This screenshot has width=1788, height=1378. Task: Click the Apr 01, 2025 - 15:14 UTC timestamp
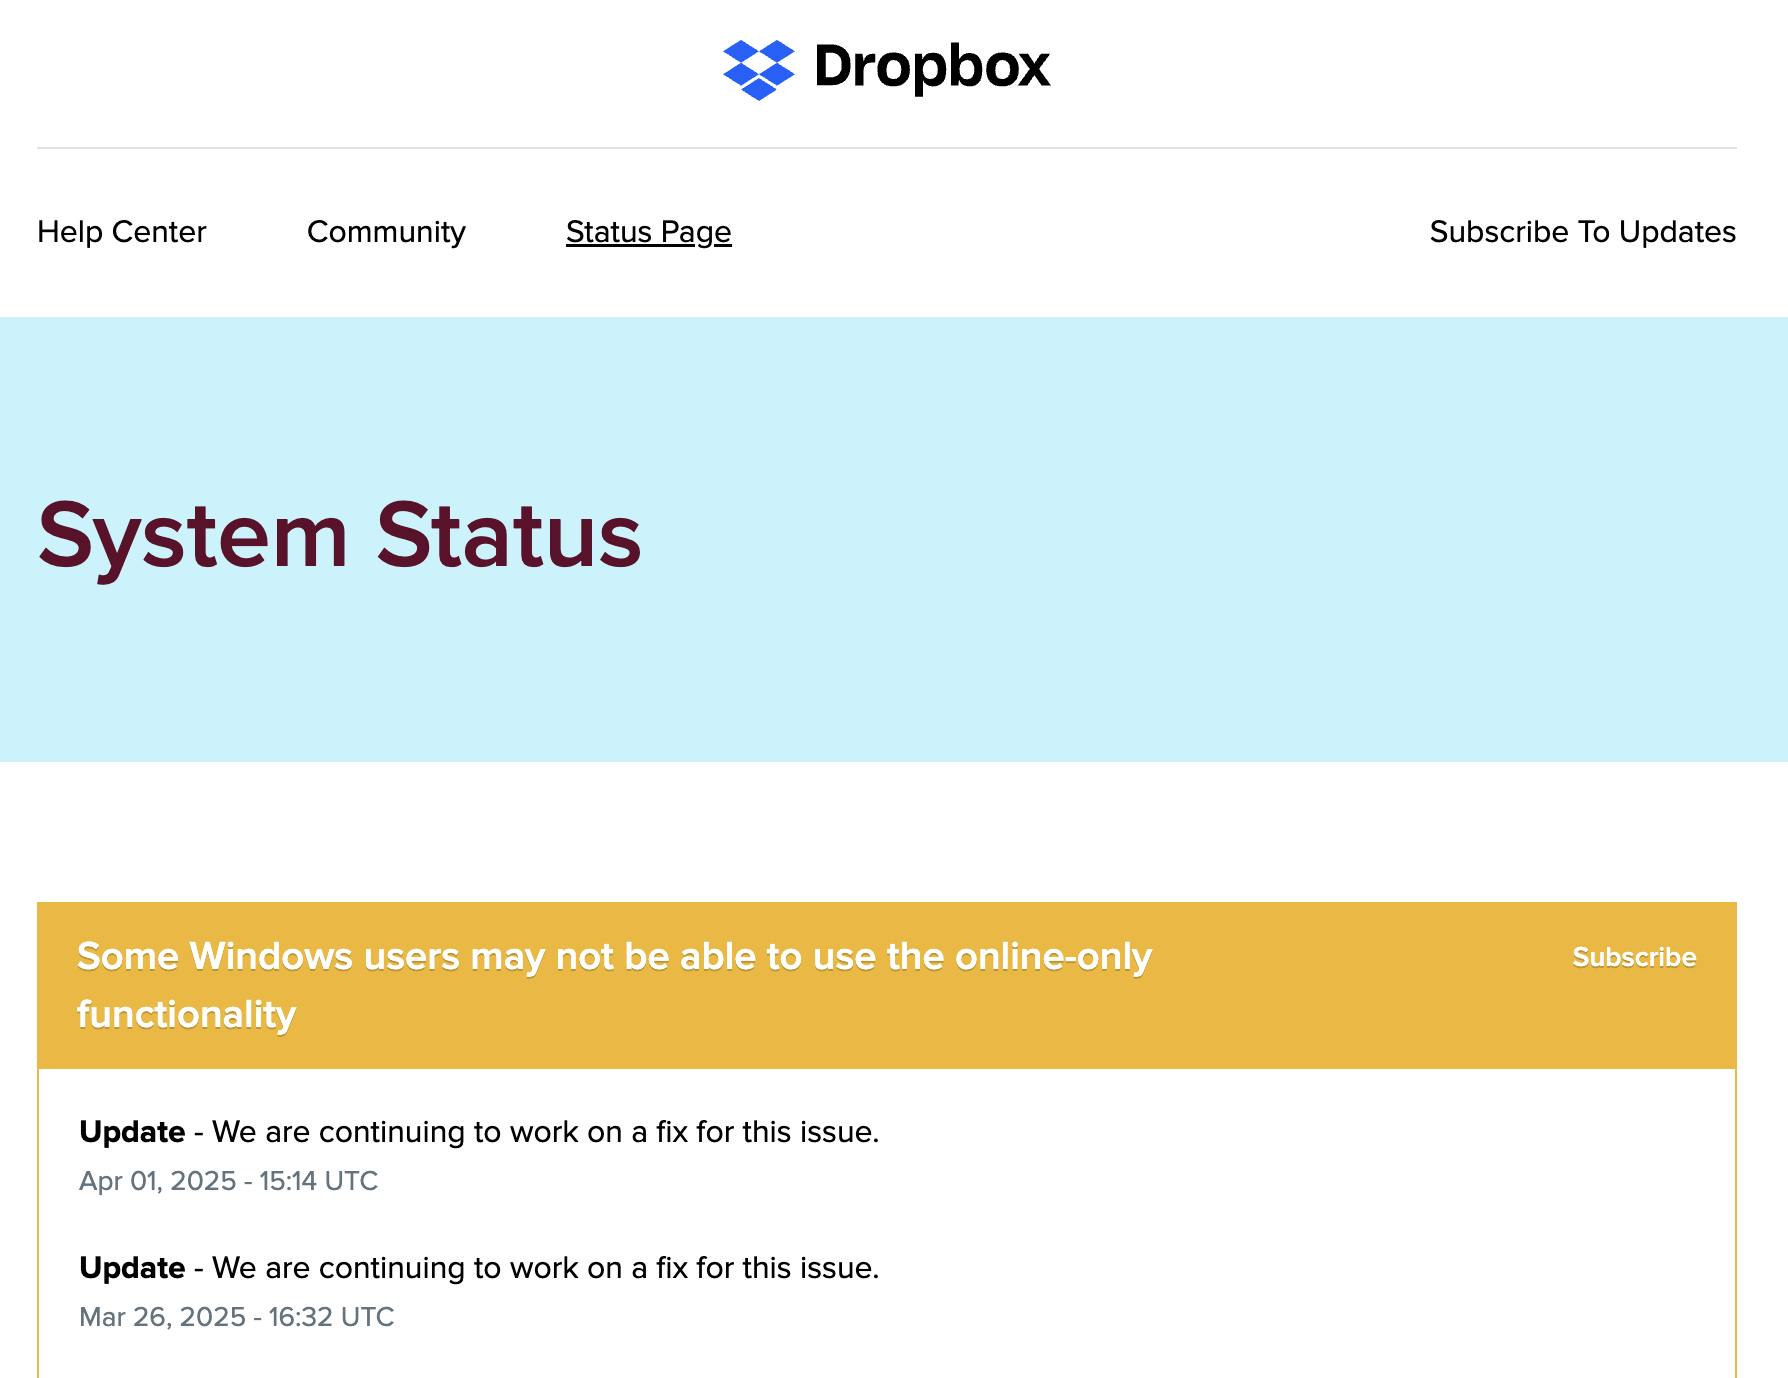point(229,1181)
